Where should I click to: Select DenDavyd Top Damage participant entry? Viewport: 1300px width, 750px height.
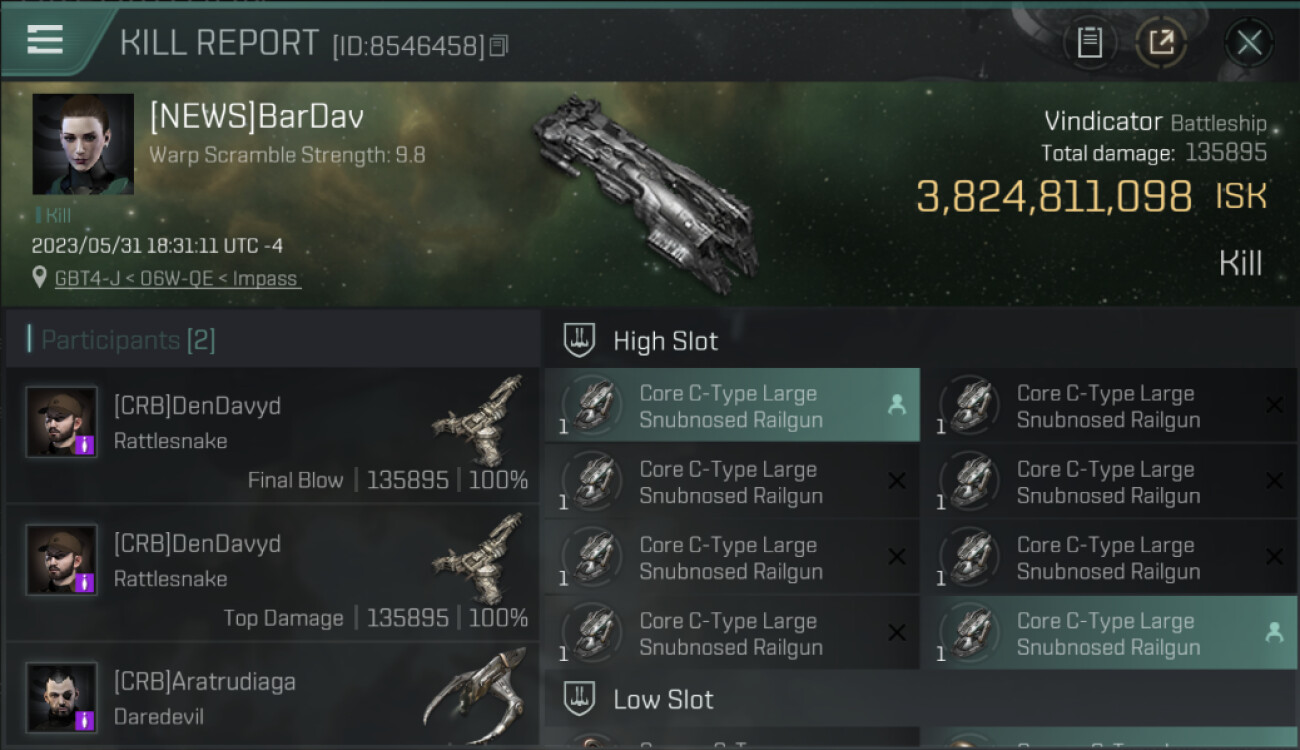(272, 574)
